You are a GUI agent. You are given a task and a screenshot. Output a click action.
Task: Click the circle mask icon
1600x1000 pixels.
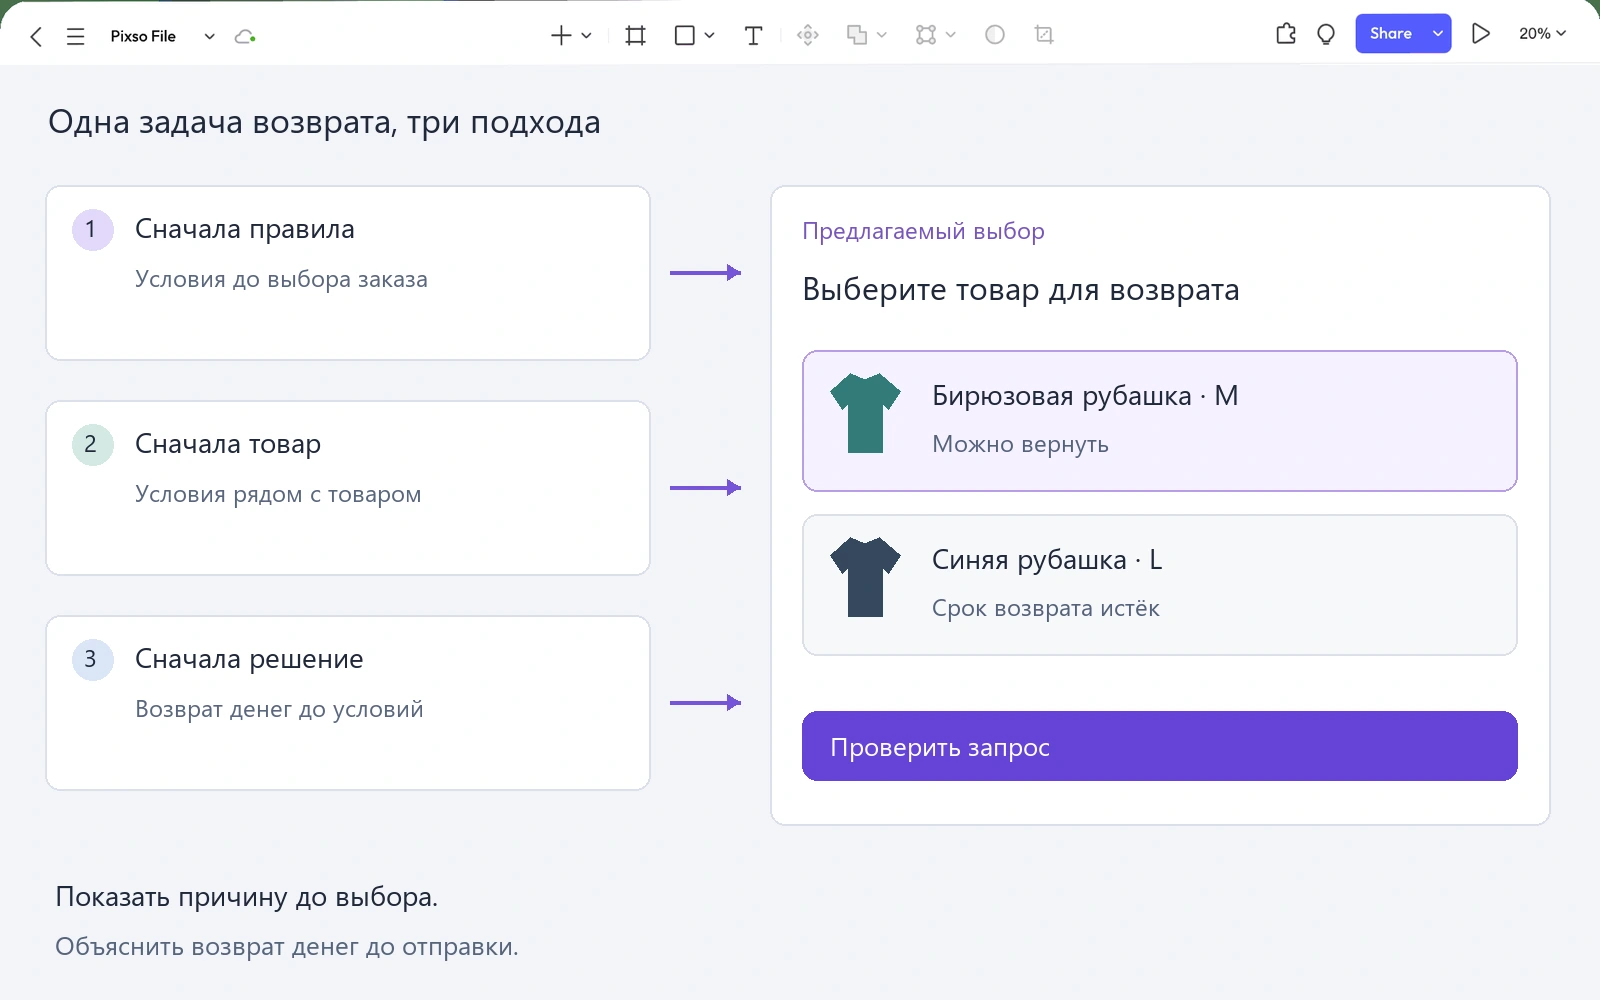point(995,35)
